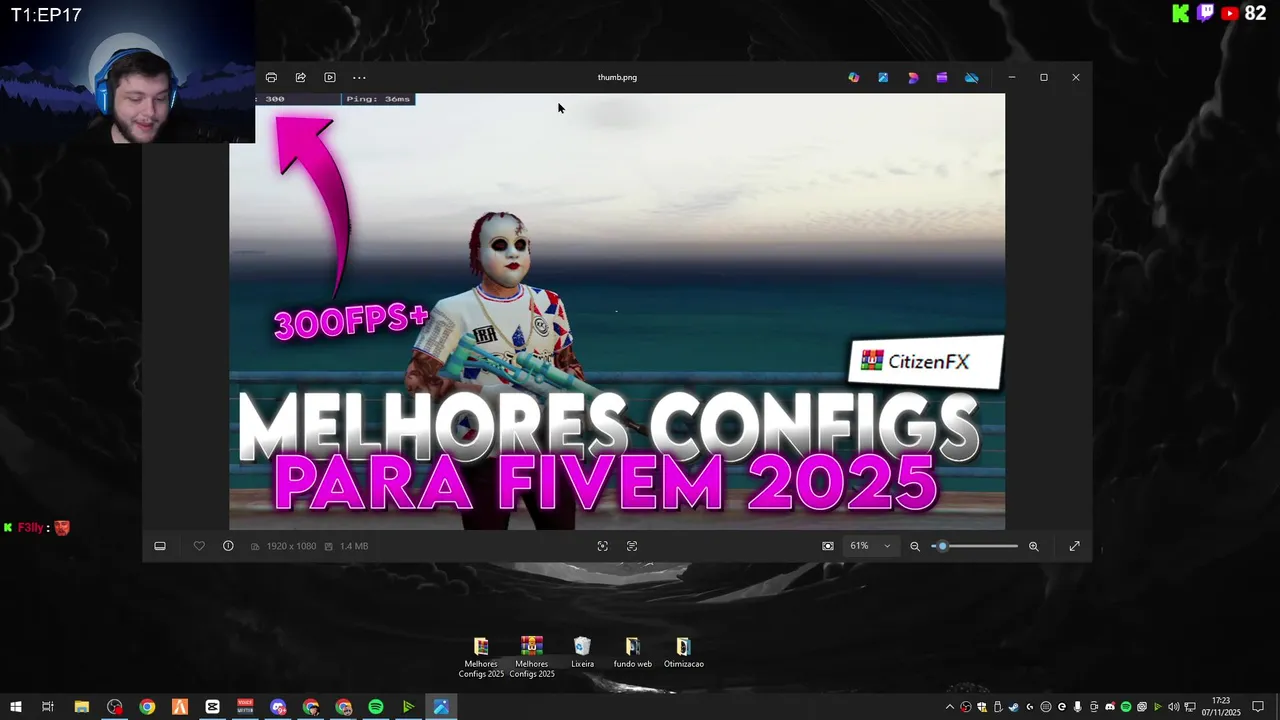Switch to the Photos app on the taskbar
1280x720 pixels.
click(x=441, y=707)
